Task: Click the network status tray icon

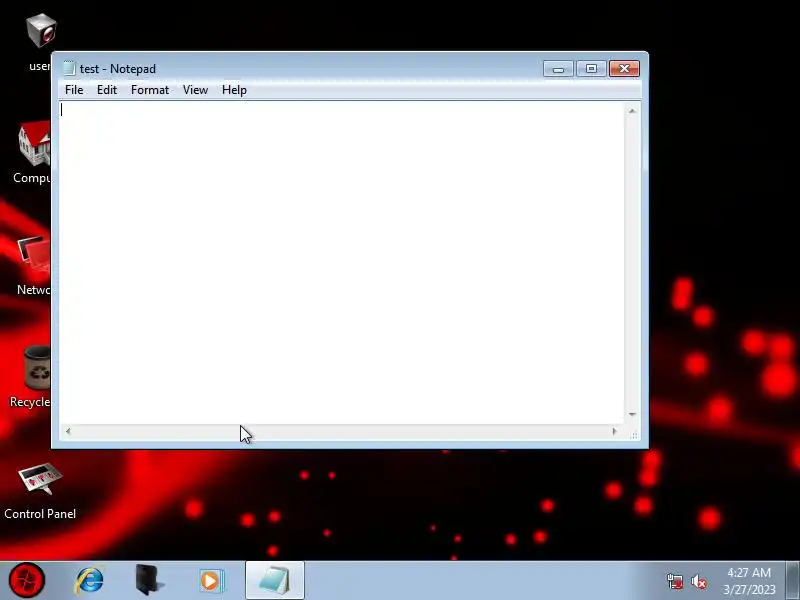Action: click(x=675, y=581)
